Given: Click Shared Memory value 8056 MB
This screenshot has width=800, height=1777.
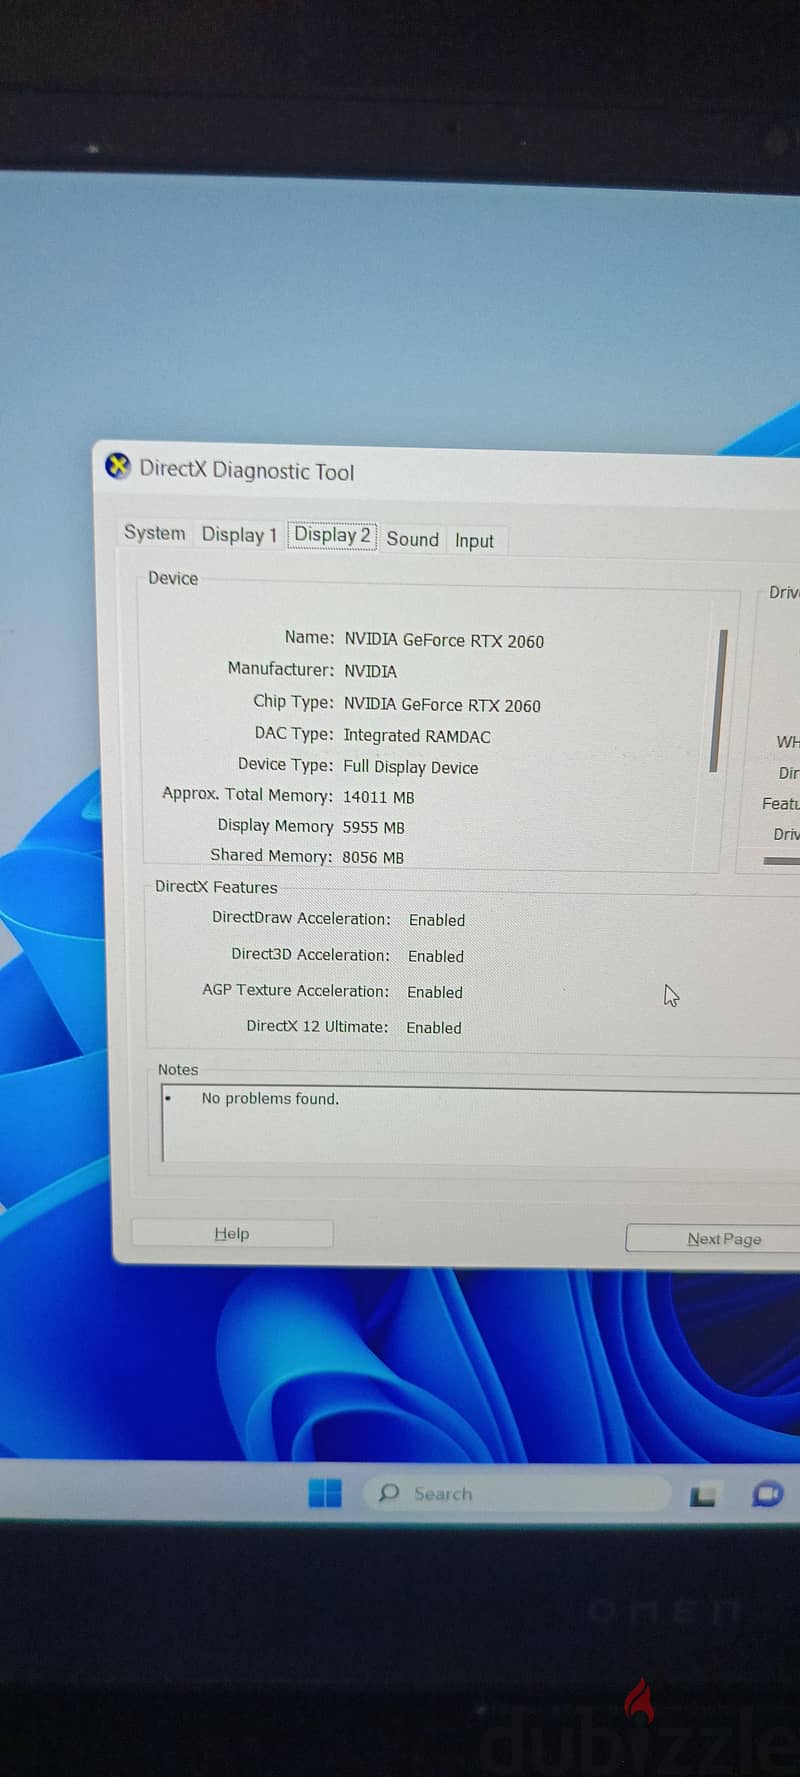Looking at the screenshot, I should coord(373,857).
